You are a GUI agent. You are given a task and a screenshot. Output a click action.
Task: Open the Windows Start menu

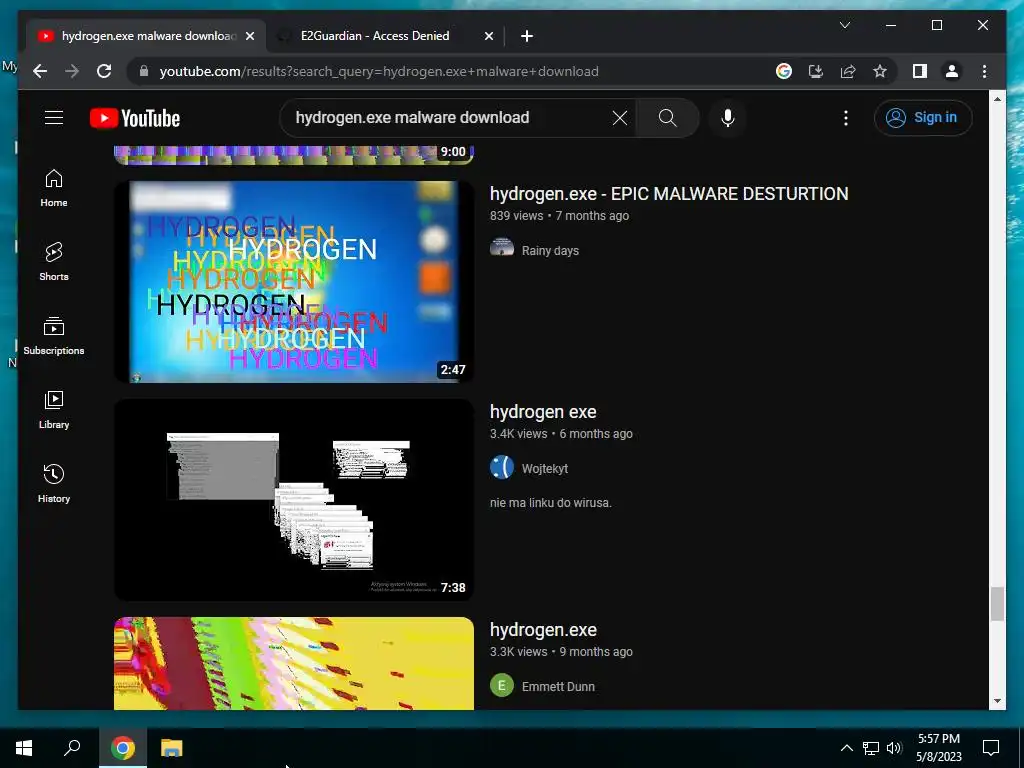tap(24, 748)
